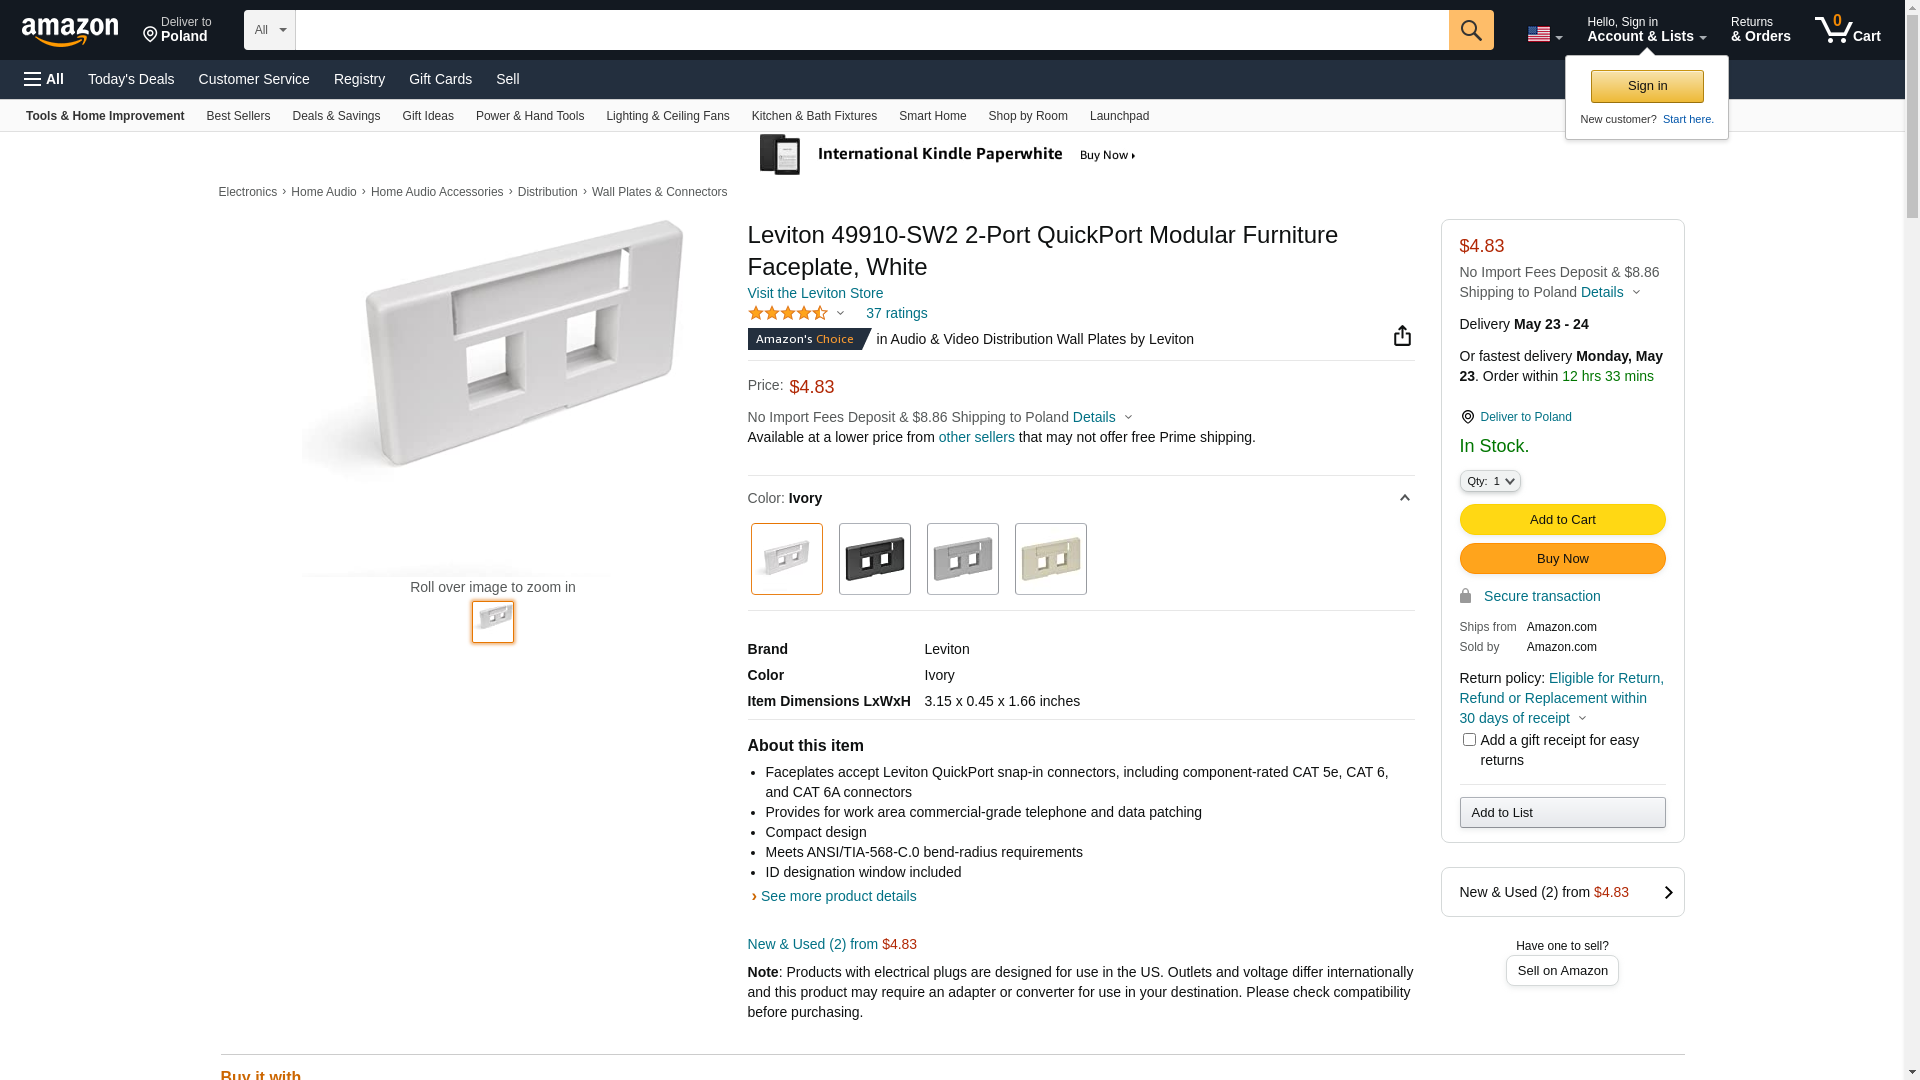
Task: Expand New & Used offers arrow
Action: coord(1667,892)
